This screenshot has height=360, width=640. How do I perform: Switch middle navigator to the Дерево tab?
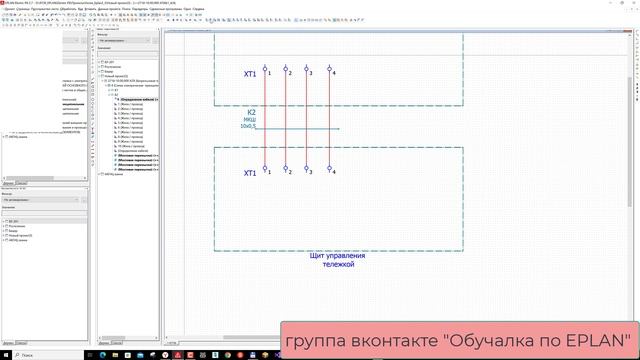click(104, 343)
